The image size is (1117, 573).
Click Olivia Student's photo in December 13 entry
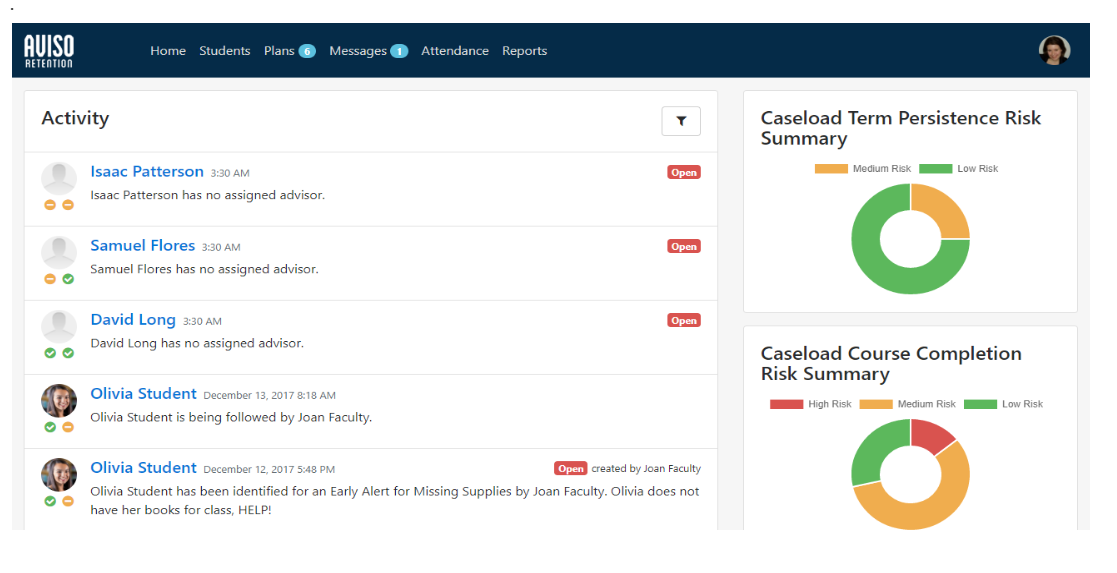pyautogui.click(x=59, y=401)
